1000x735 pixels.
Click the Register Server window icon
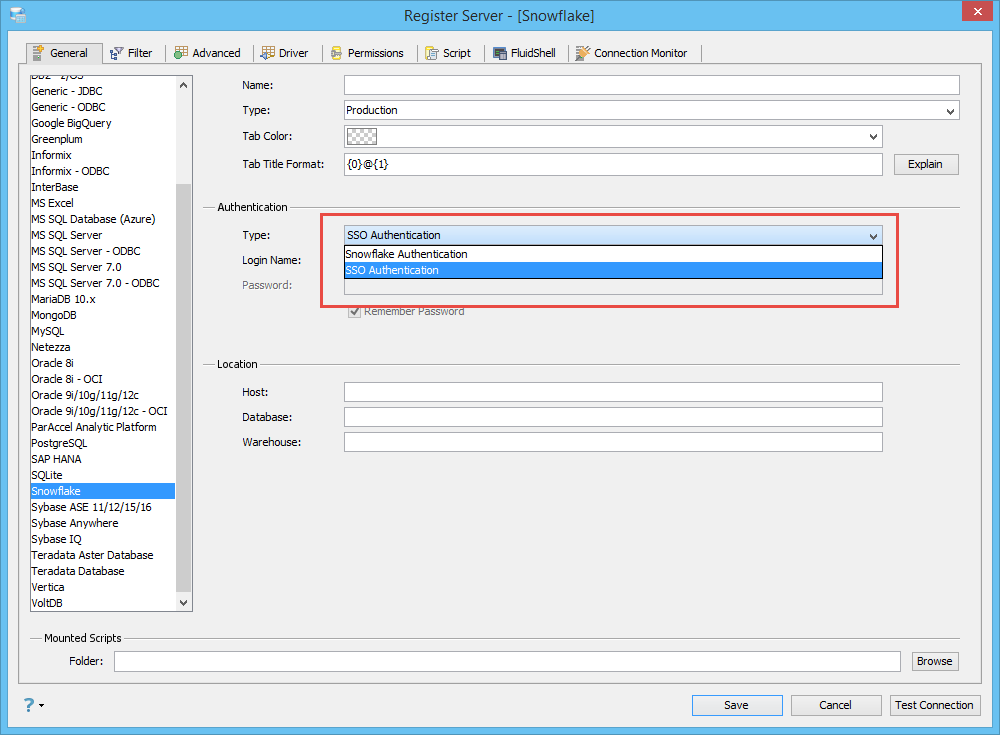18,15
